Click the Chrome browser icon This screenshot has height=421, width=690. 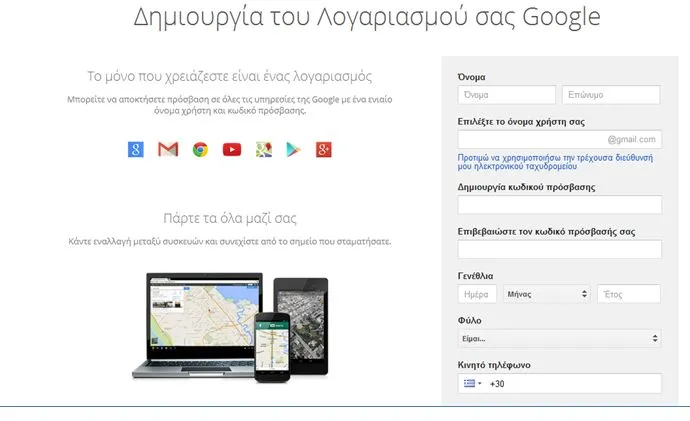coord(200,150)
